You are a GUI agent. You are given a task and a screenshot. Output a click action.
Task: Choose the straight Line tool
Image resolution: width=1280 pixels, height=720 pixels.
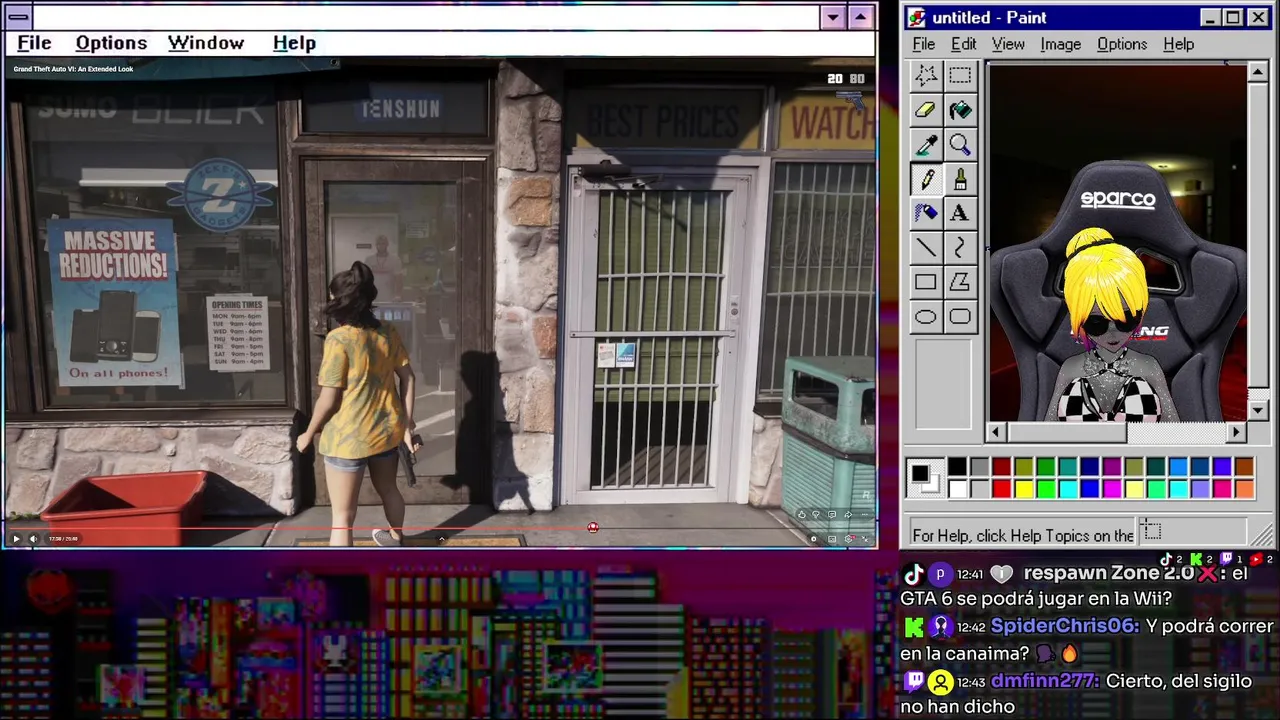pyautogui.click(x=926, y=248)
